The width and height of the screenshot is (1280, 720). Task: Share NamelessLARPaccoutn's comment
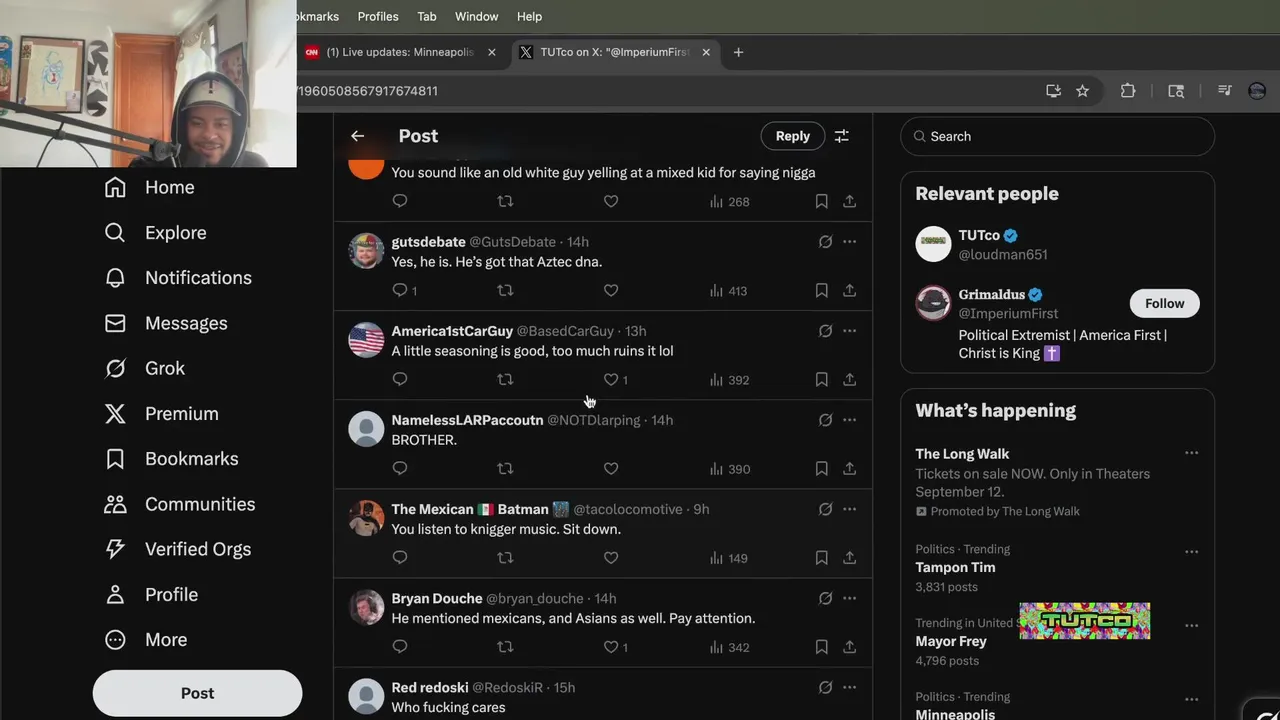point(849,468)
